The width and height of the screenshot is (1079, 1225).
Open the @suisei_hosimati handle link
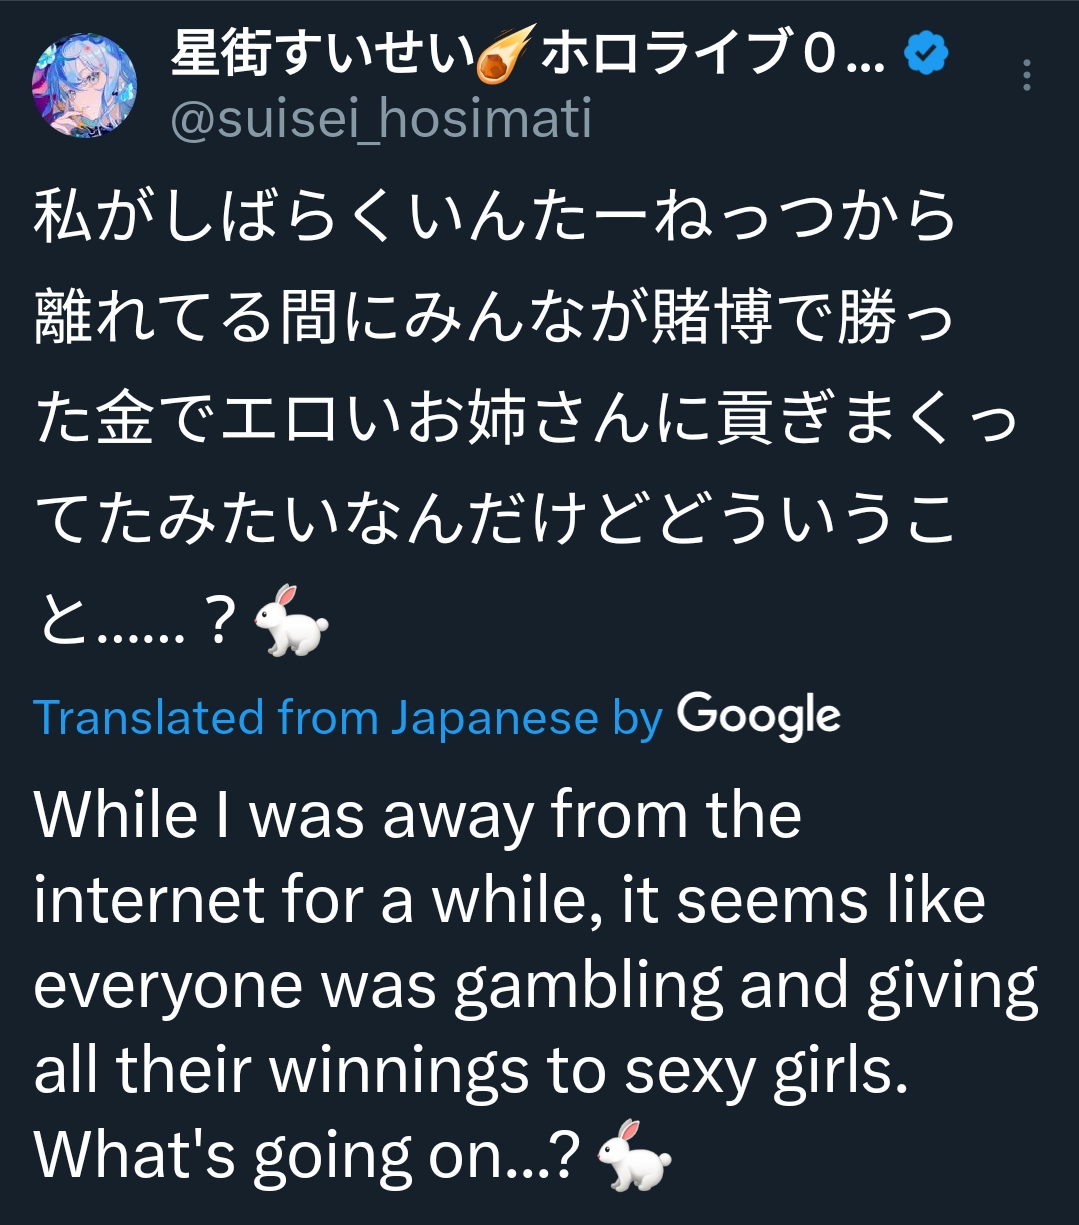click(381, 119)
